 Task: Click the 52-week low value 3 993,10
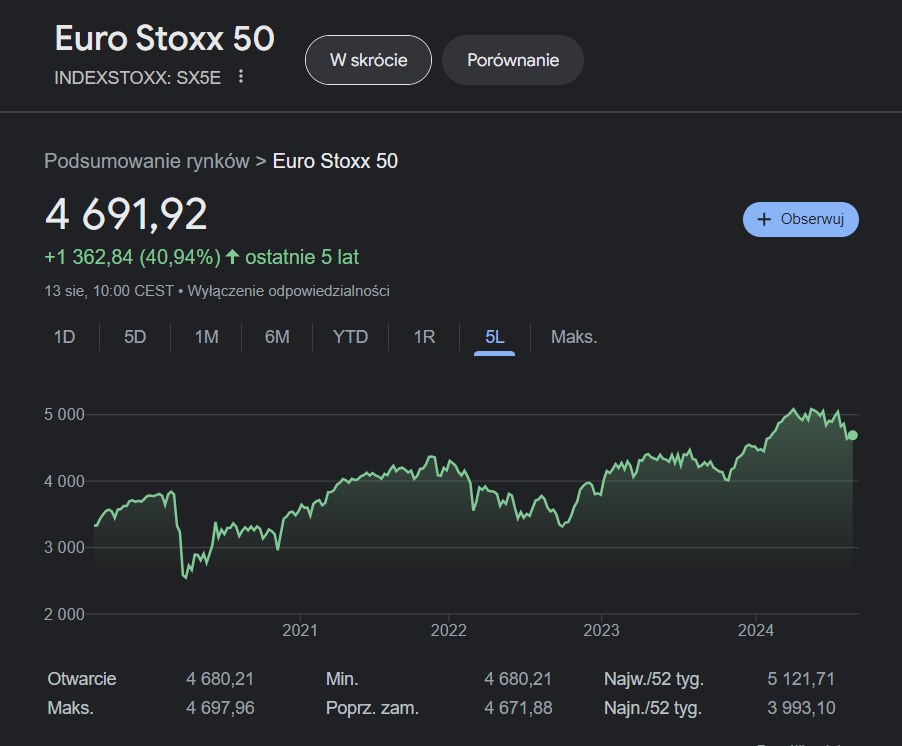(801, 708)
